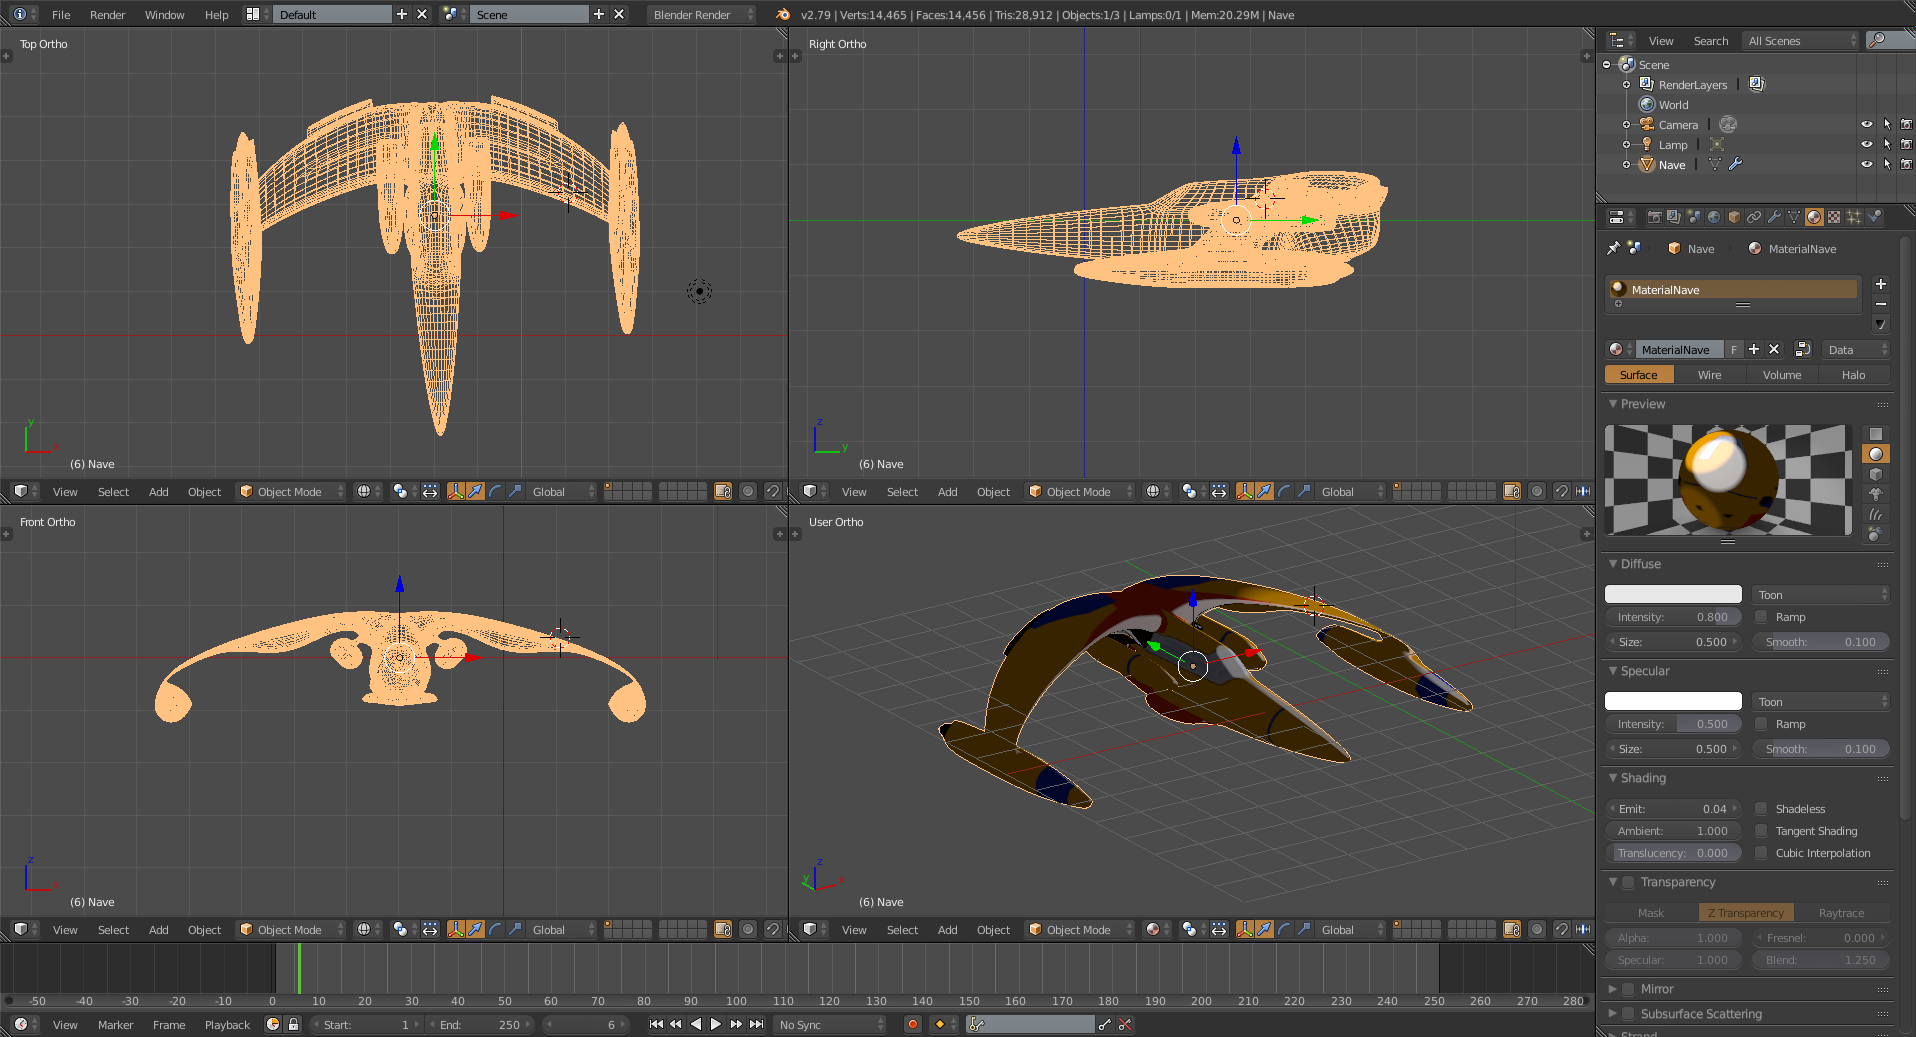Remove the material slot with the minus button

[1880, 304]
